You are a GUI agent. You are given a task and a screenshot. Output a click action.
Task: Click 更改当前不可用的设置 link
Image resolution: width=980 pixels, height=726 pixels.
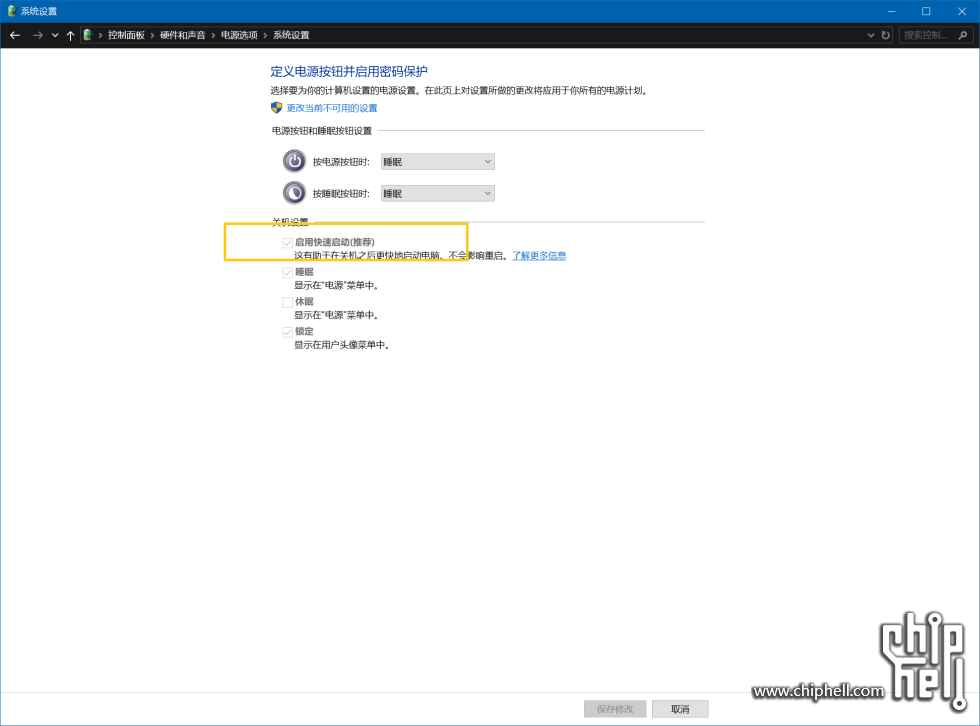(x=332, y=108)
